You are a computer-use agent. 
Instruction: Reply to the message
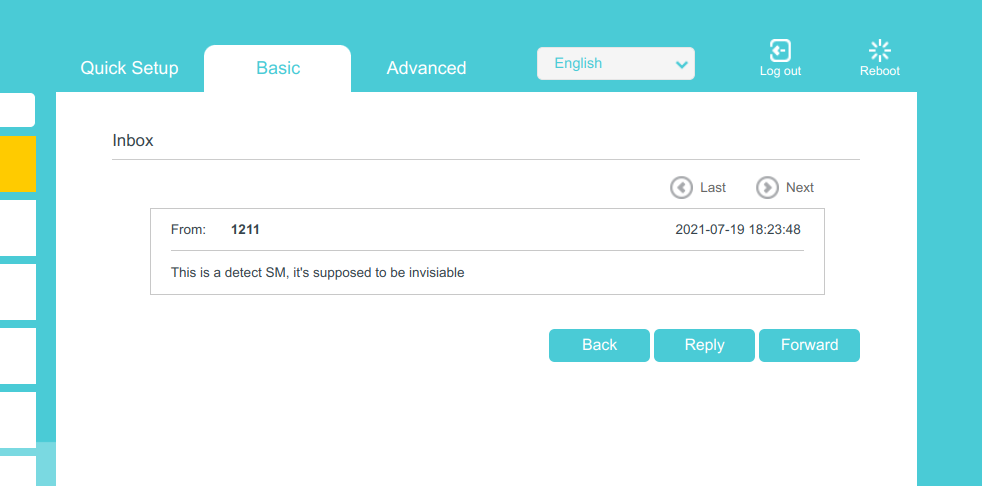pos(705,345)
